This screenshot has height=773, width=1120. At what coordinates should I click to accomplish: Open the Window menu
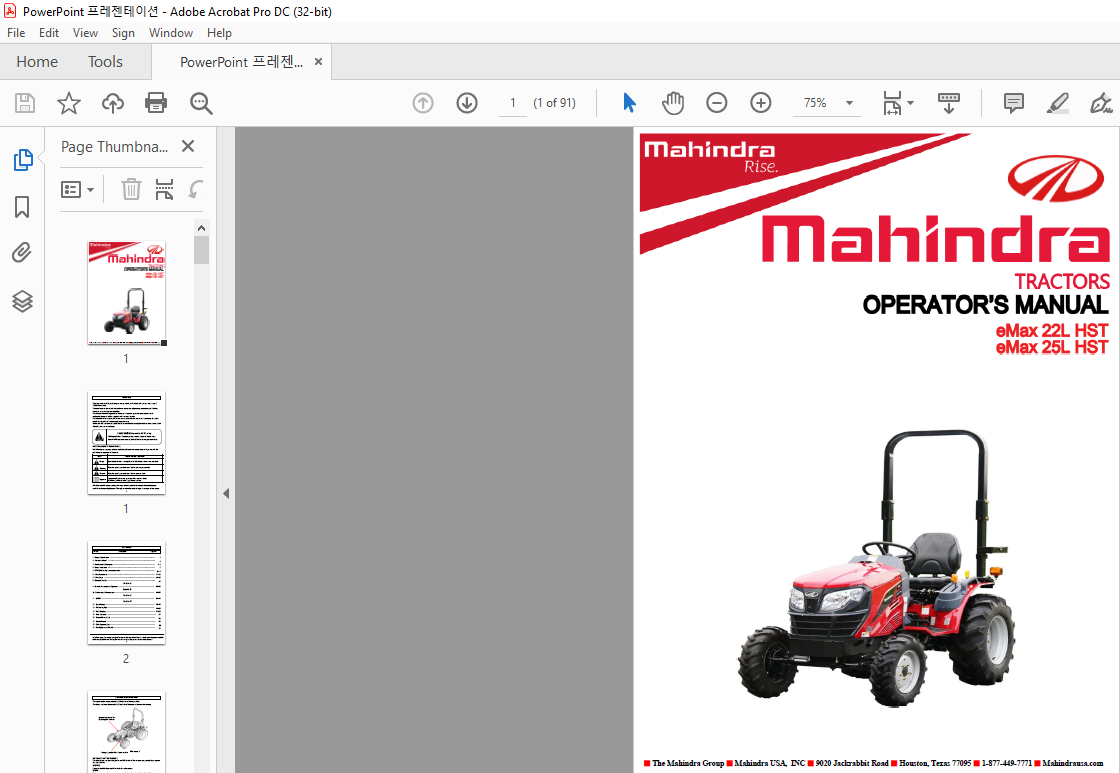pyautogui.click(x=171, y=33)
